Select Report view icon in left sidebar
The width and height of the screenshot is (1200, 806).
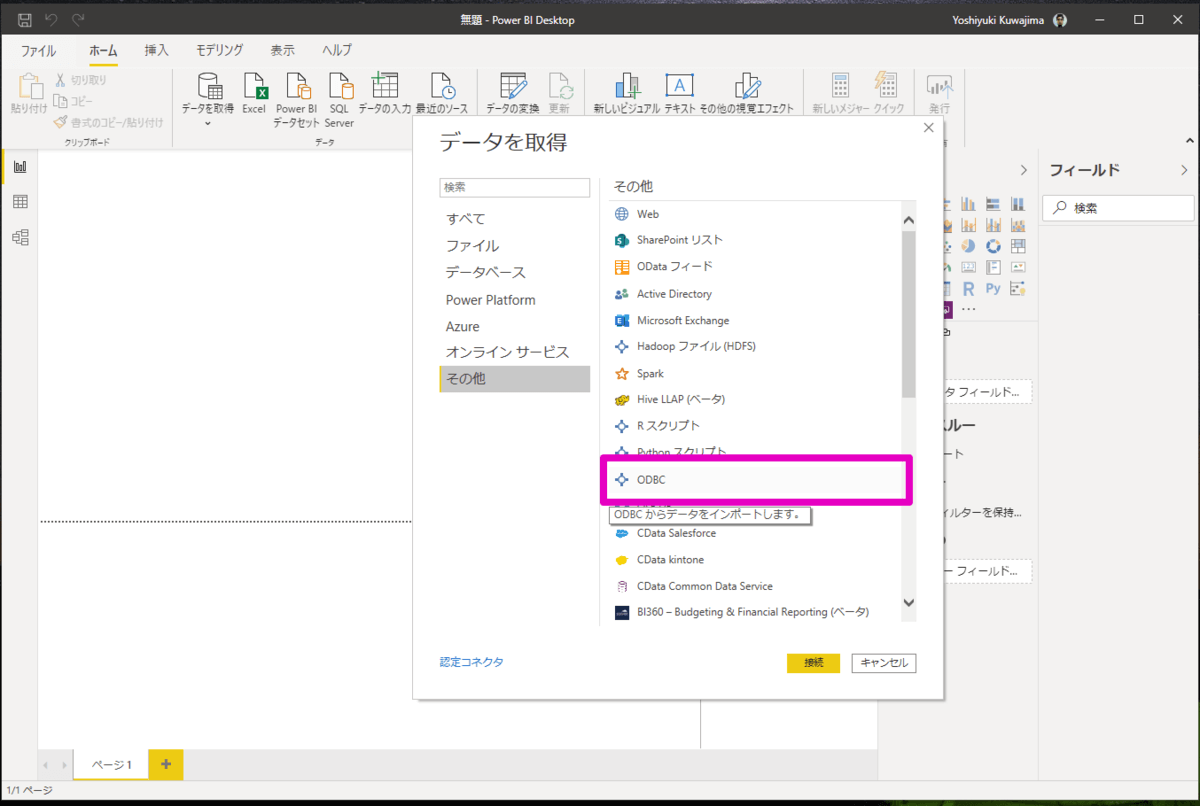click(x=20, y=167)
